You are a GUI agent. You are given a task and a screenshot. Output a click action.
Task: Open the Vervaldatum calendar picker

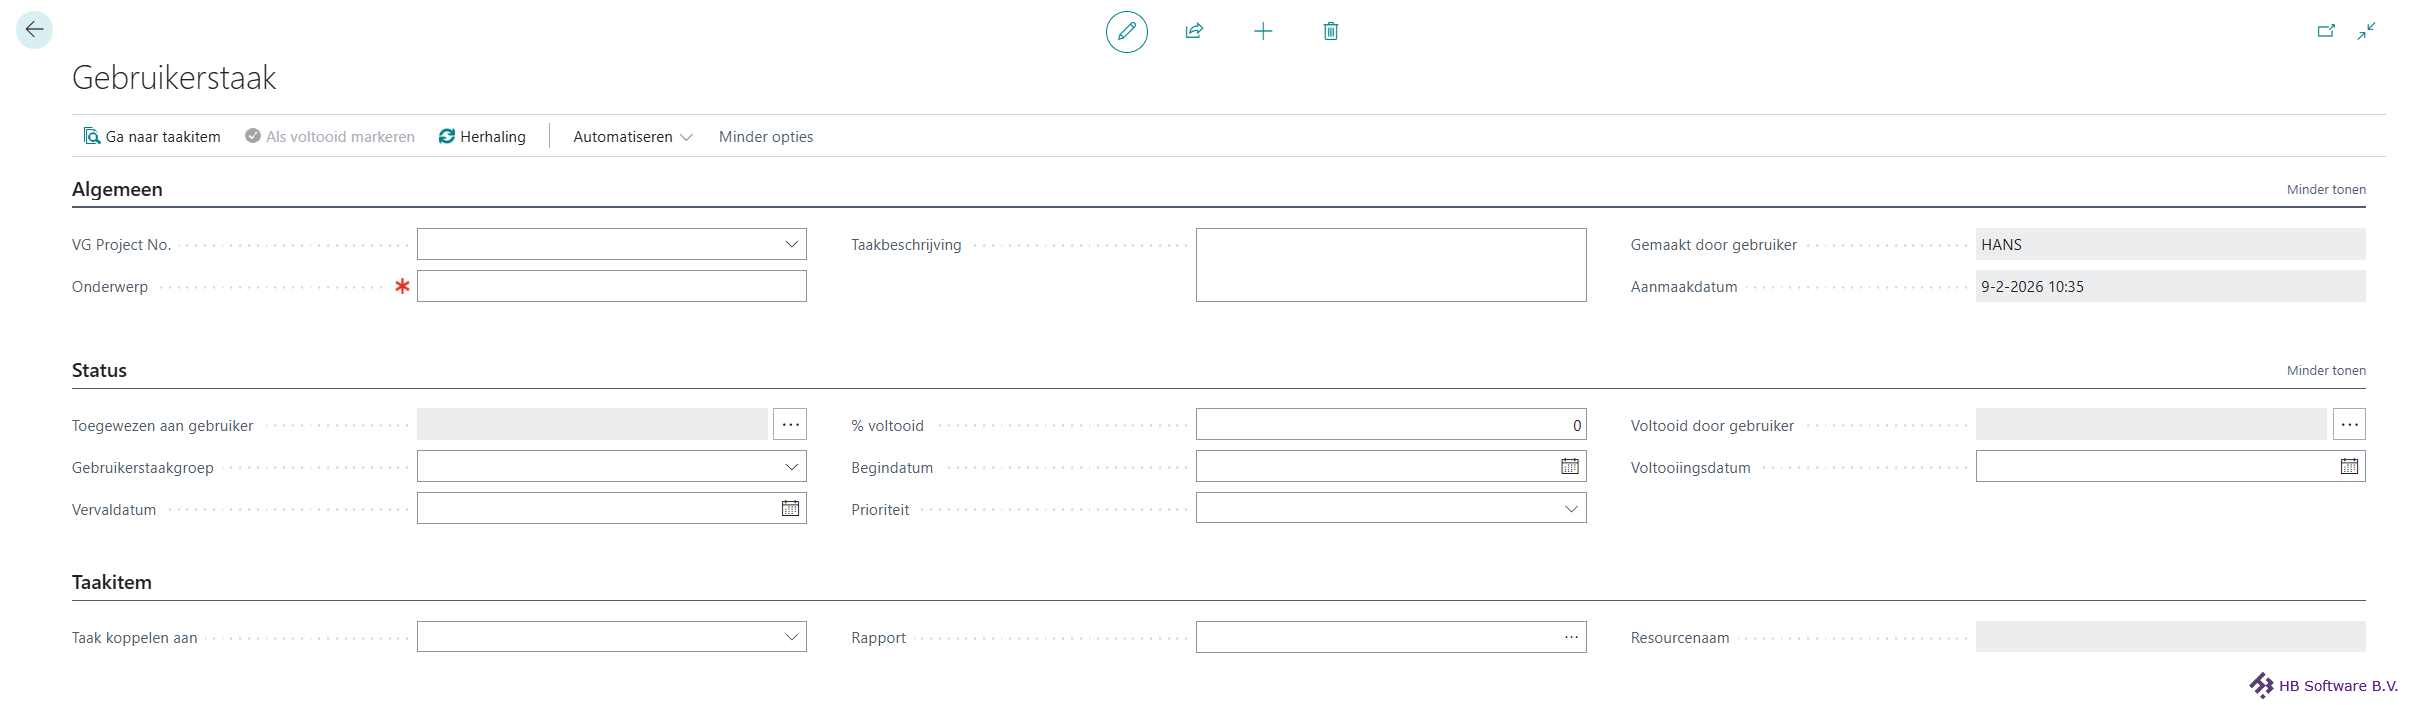pyautogui.click(x=790, y=509)
